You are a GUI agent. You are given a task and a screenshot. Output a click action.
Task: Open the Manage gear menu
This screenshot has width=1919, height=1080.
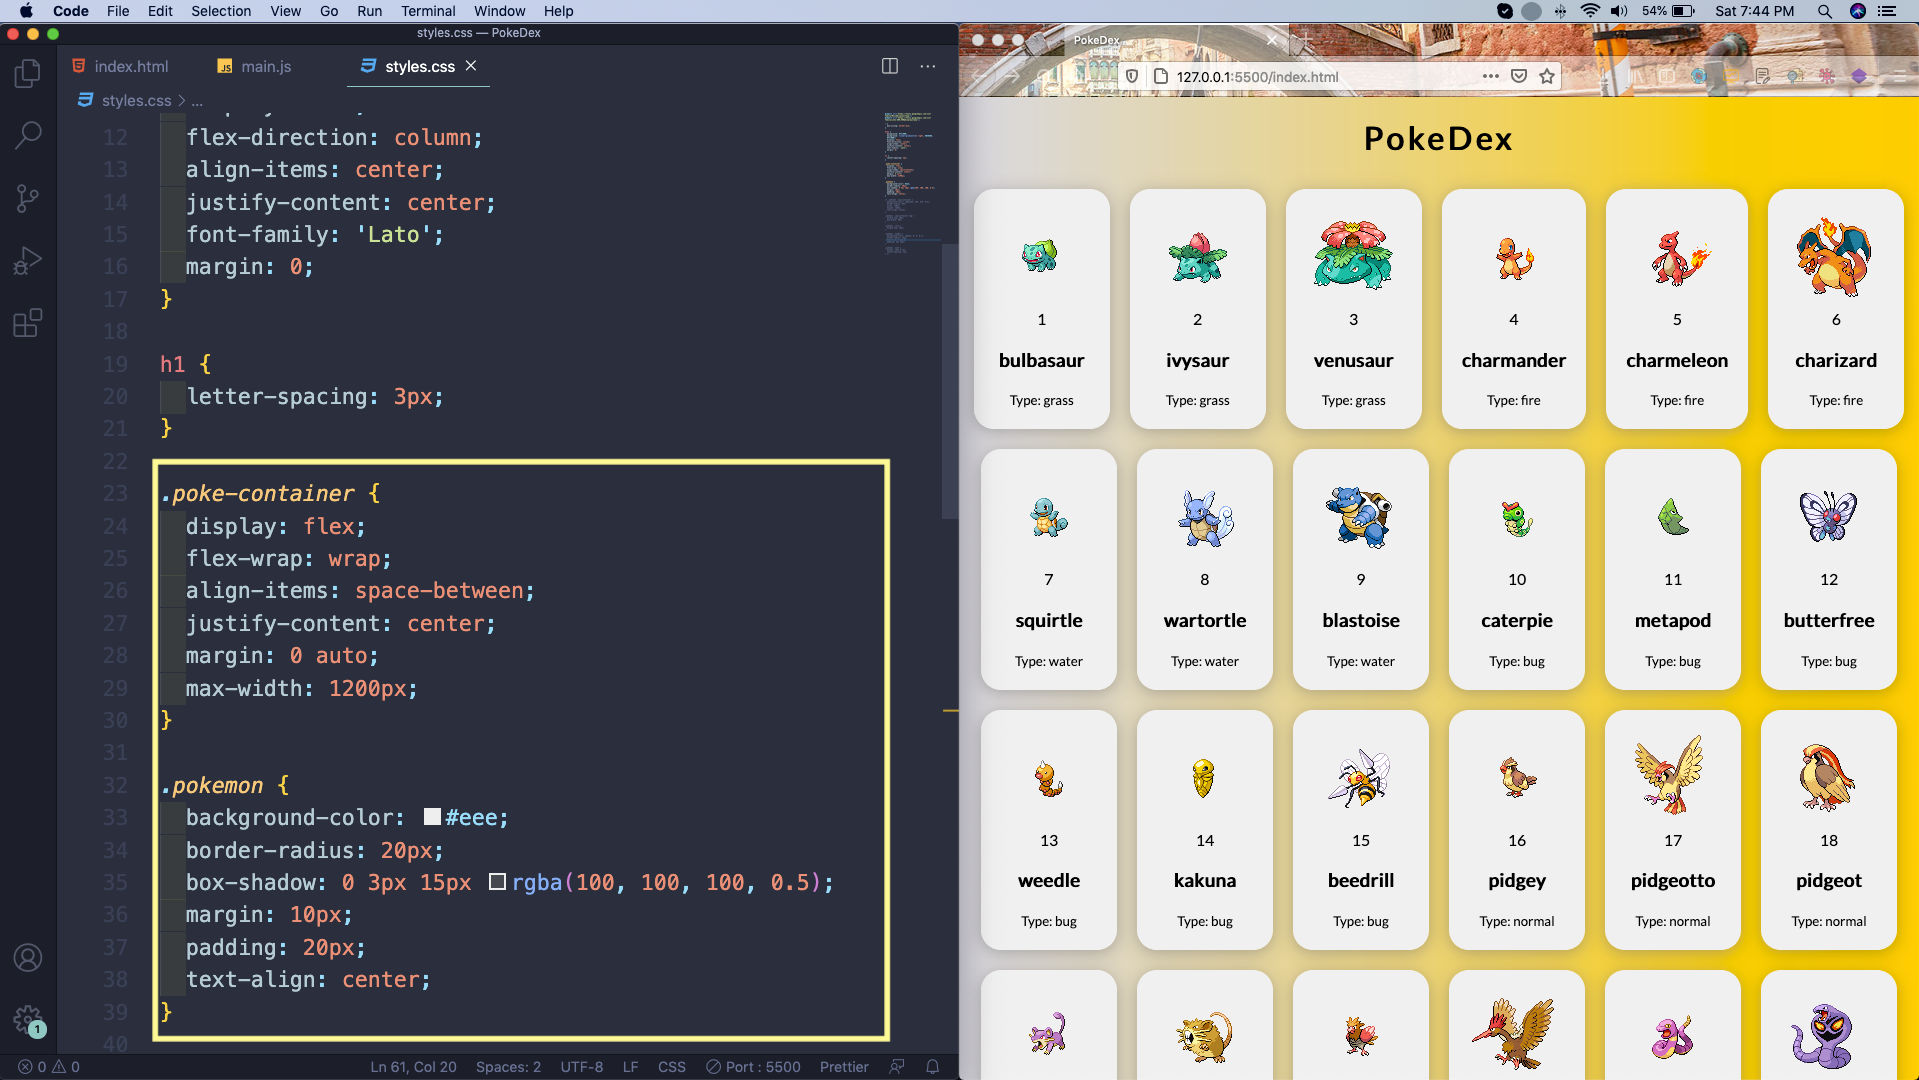(28, 1020)
